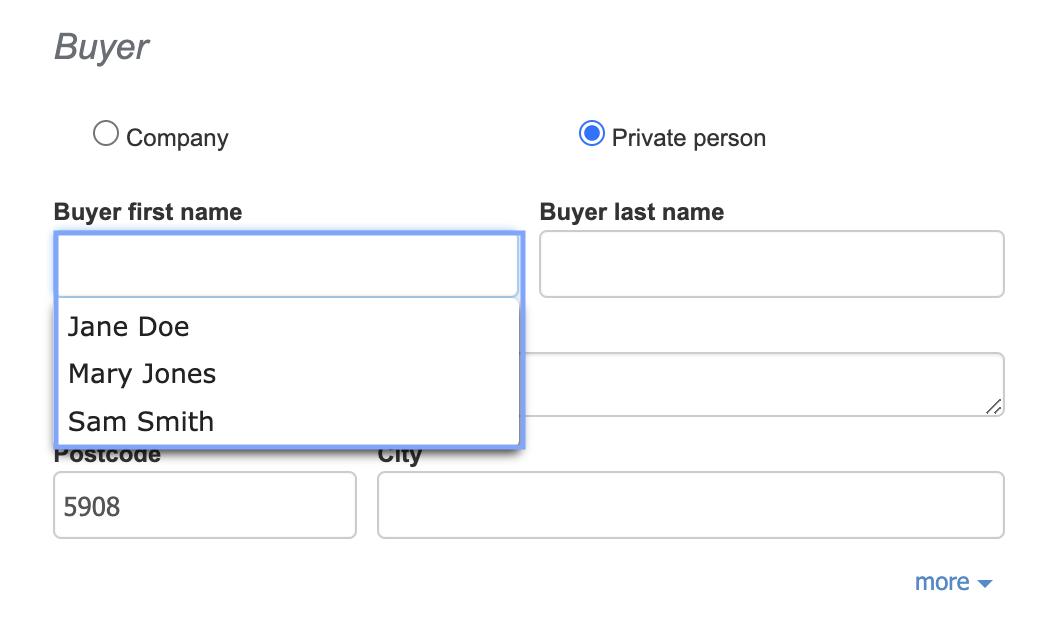This screenshot has height=628, width=1046.
Task: Click the Buyer last name label
Action: [x=632, y=212]
